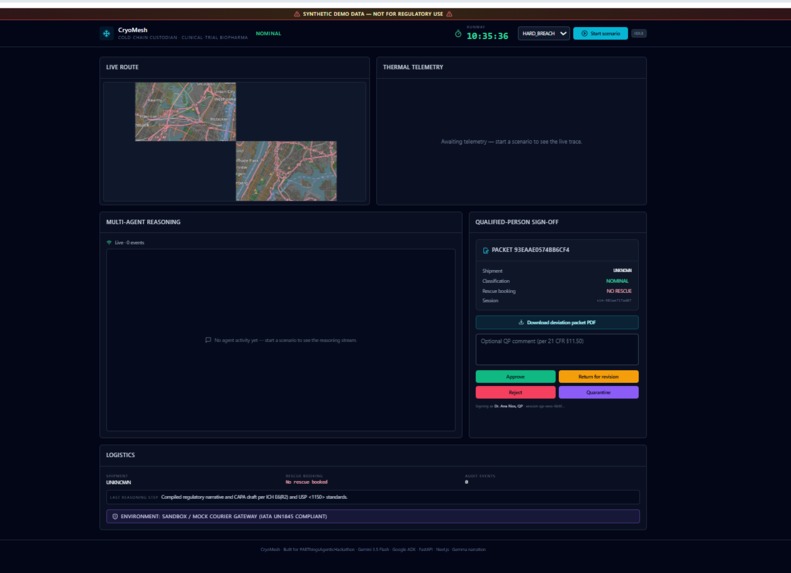Screen dimensions: 791x573
Task: Click the 'Awaiting telemetry' placeholder text
Action: (x=511, y=142)
